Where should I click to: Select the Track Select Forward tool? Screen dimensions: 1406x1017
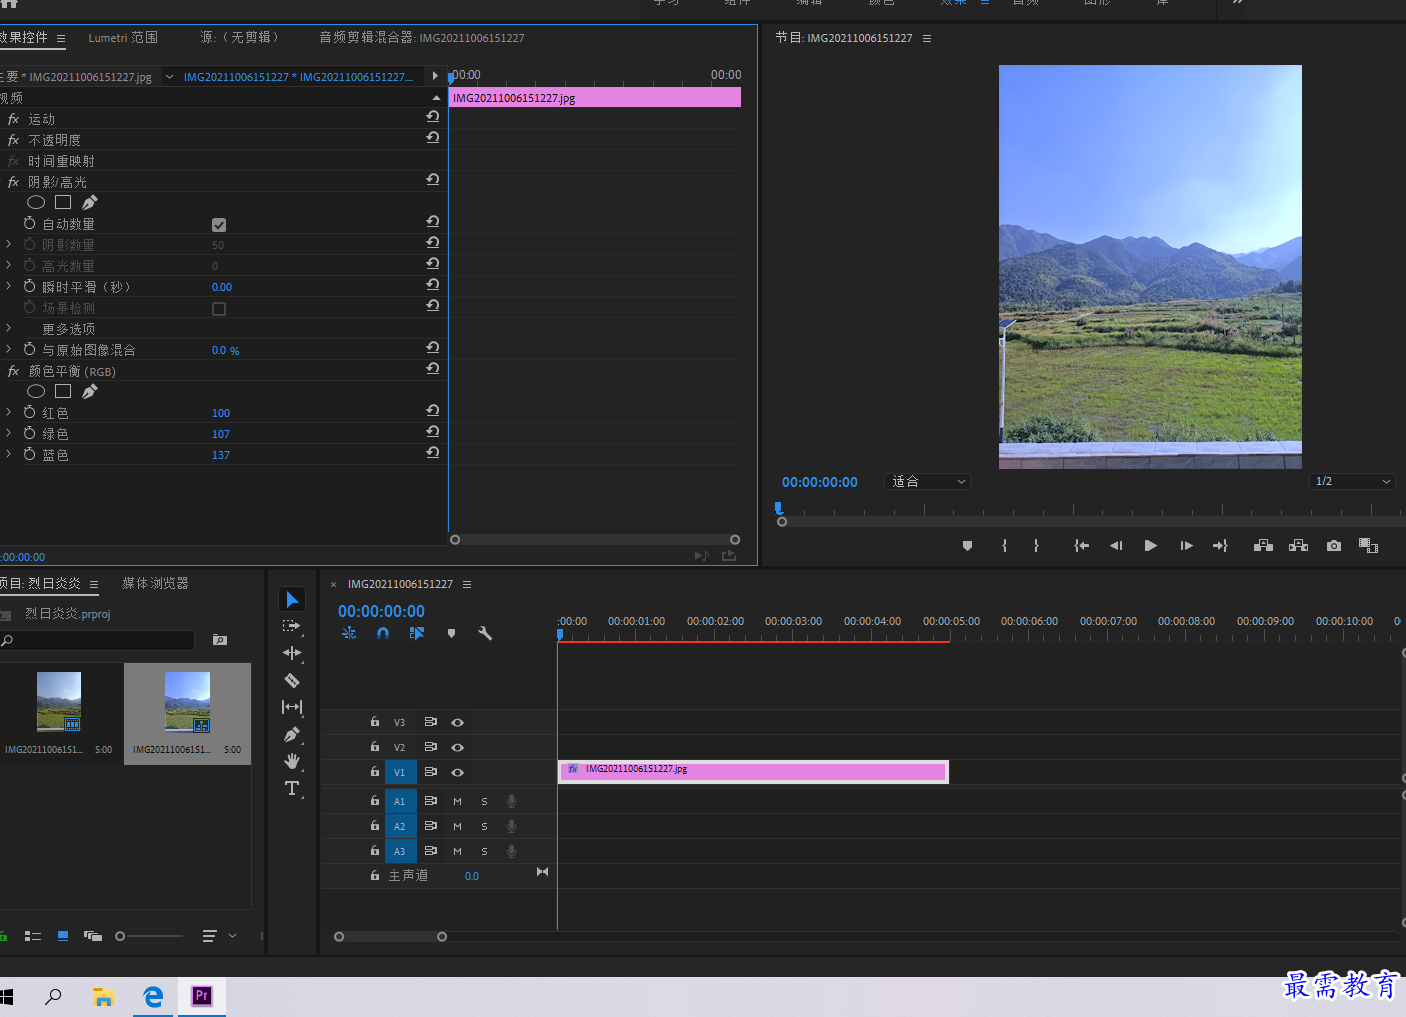point(292,626)
